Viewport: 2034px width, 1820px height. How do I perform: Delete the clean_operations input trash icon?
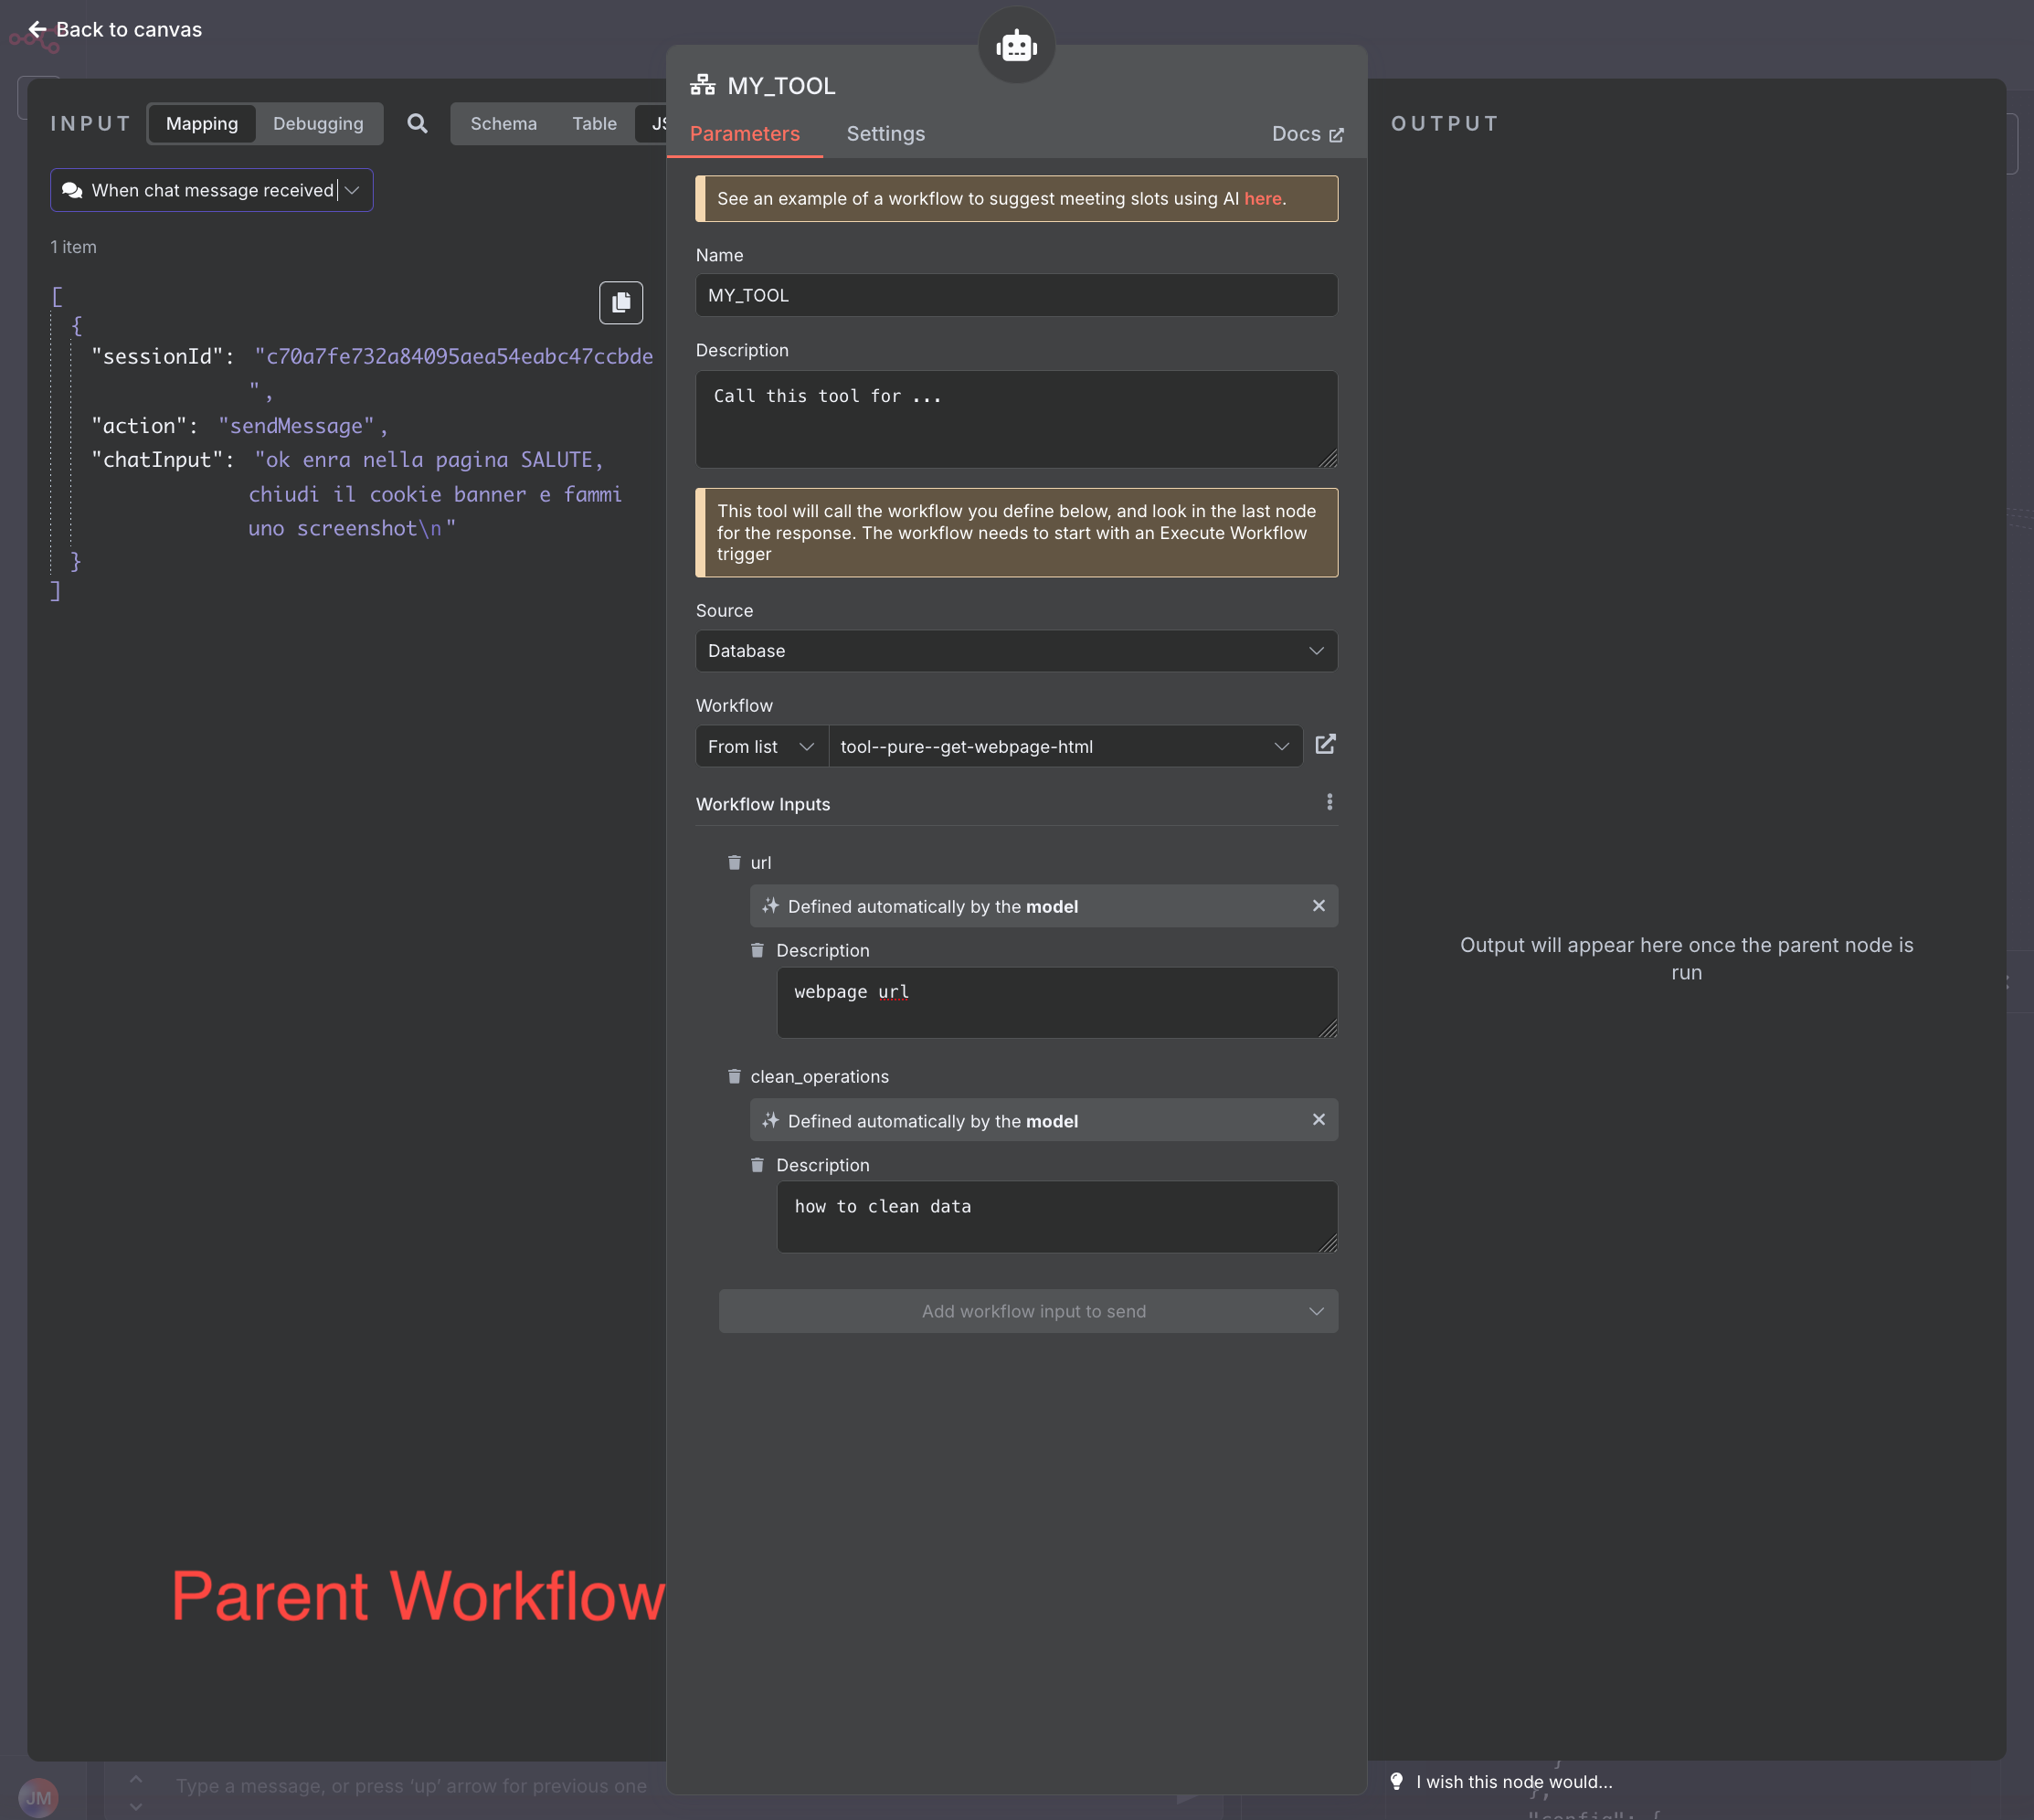(734, 1076)
